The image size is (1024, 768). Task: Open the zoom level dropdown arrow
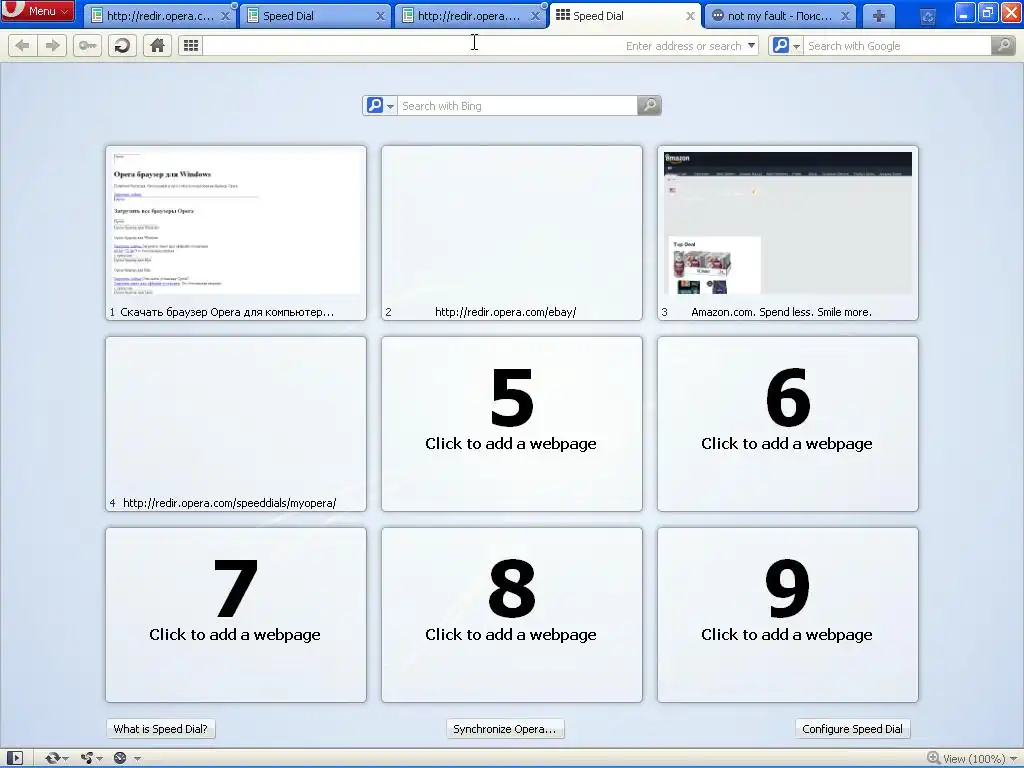[1014, 759]
